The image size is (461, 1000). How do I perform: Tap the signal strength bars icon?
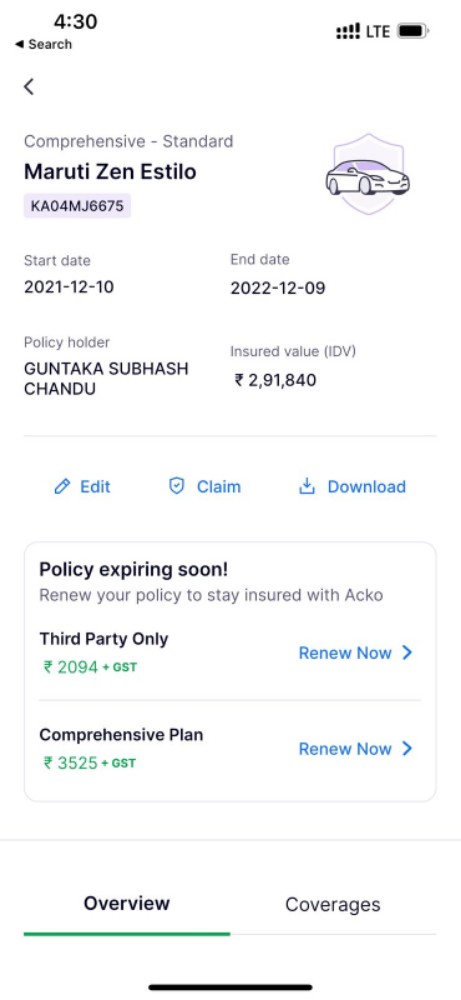tap(348, 31)
